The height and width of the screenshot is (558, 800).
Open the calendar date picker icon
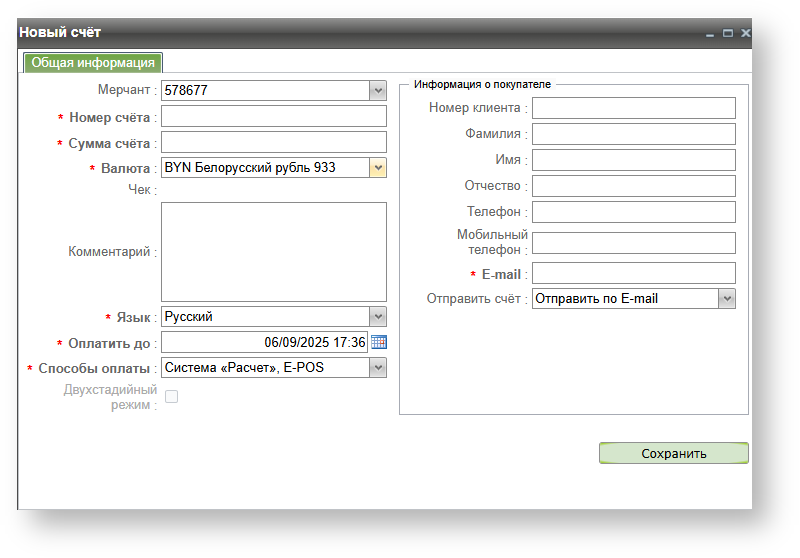click(x=378, y=342)
